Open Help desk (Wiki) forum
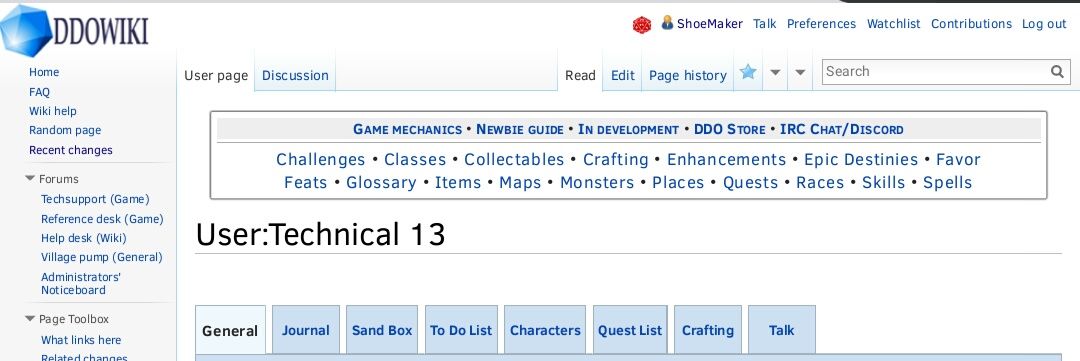The height and width of the screenshot is (361, 1080). pos(83,238)
